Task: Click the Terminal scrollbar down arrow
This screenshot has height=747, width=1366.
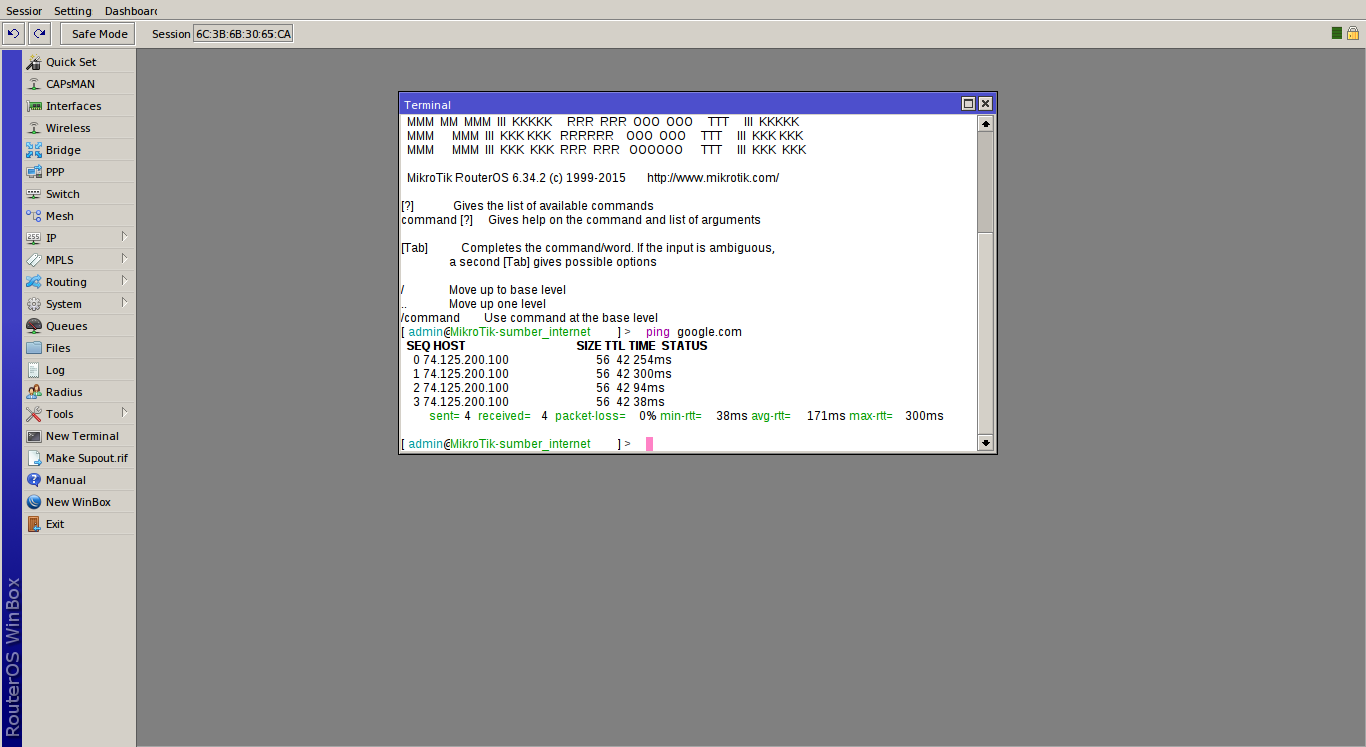Action: [985, 442]
